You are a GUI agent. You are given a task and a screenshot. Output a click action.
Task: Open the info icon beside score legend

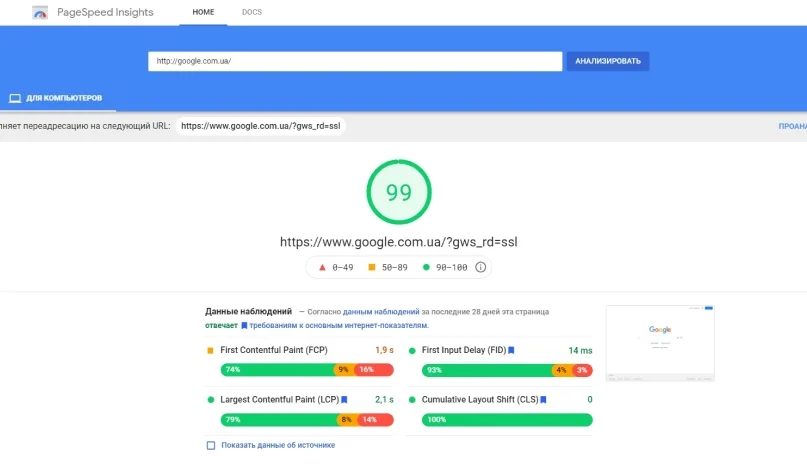pyautogui.click(x=480, y=268)
